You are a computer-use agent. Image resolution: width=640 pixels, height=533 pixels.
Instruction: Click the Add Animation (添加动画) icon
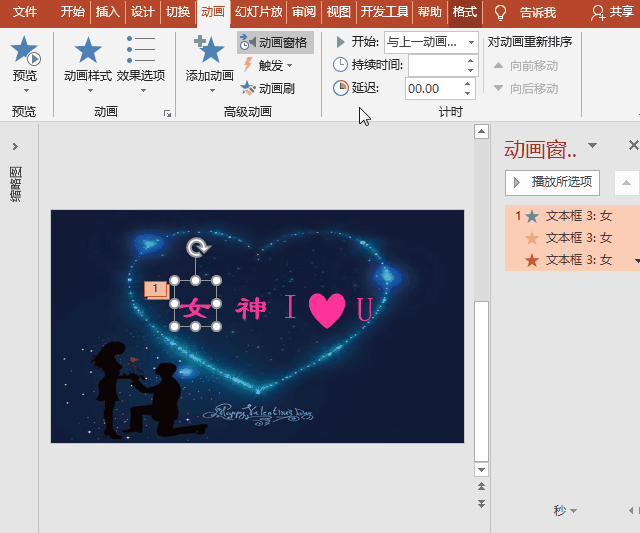(x=210, y=50)
